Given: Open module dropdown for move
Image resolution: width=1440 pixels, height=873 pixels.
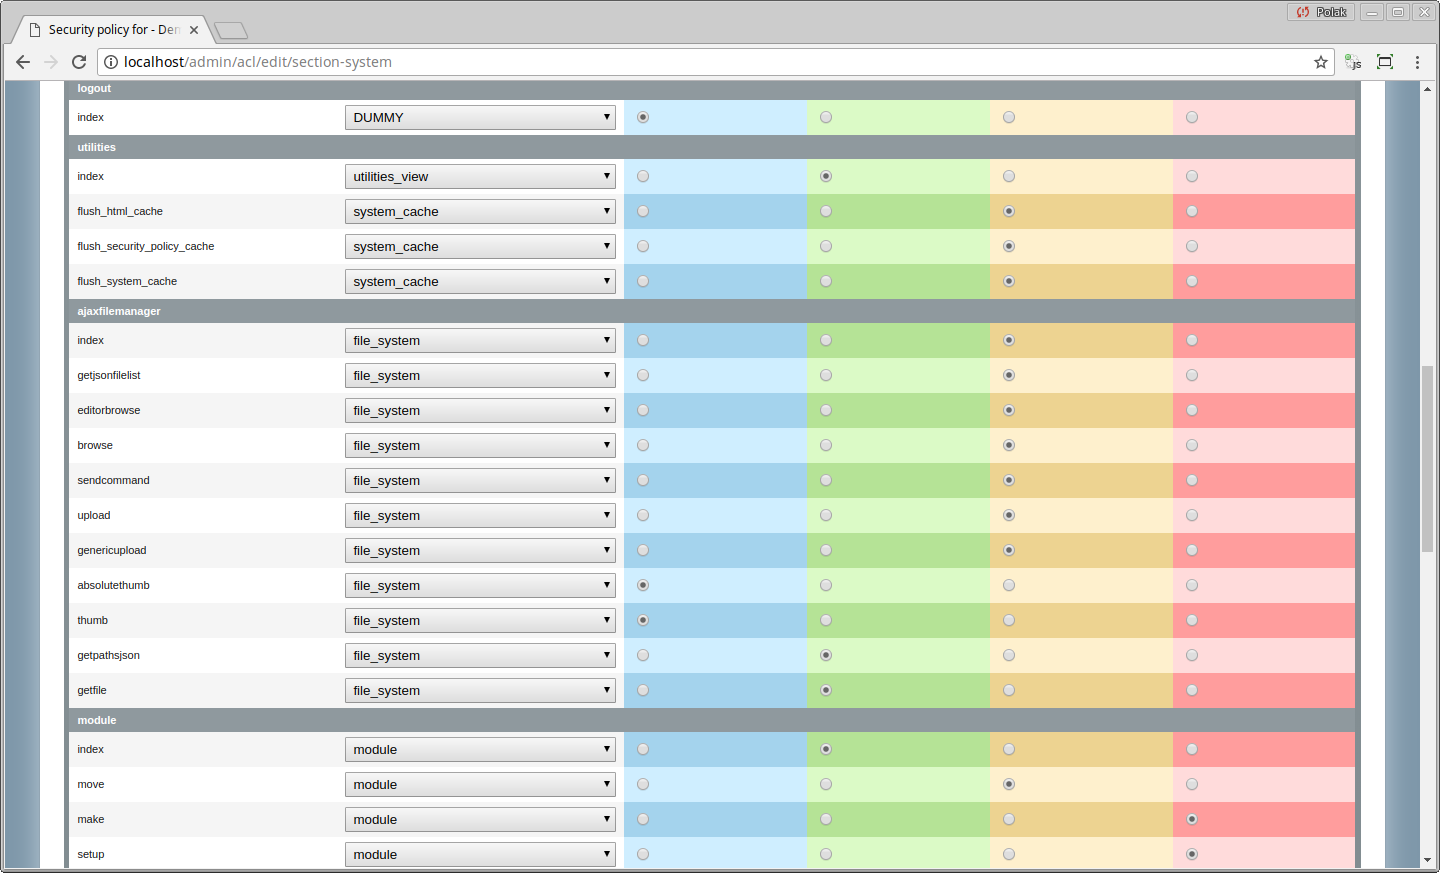Looking at the screenshot, I should pyautogui.click(x=480, y=784).
